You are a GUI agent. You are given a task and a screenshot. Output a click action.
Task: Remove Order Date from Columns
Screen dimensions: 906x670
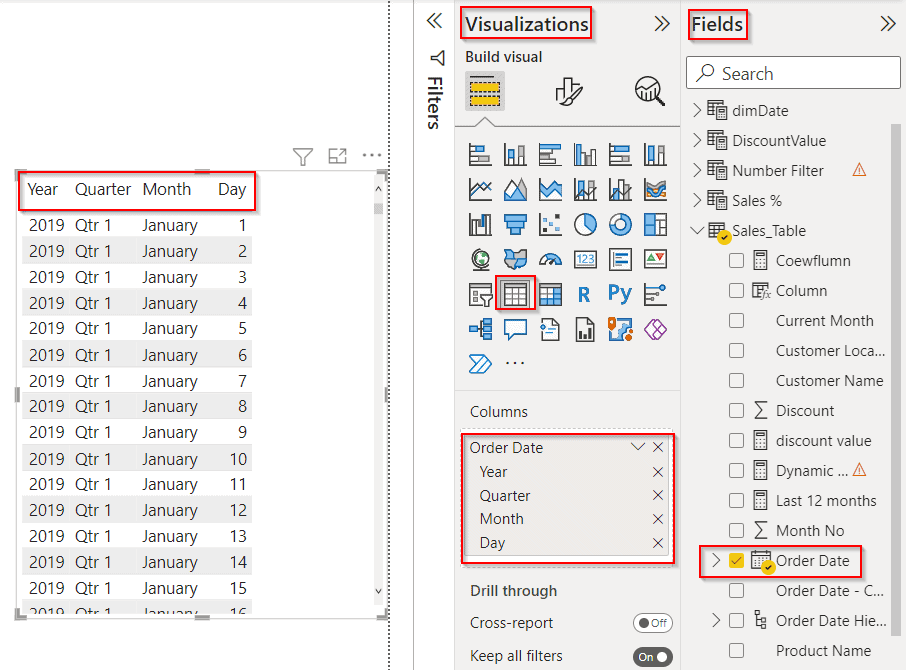click(658, 447)
